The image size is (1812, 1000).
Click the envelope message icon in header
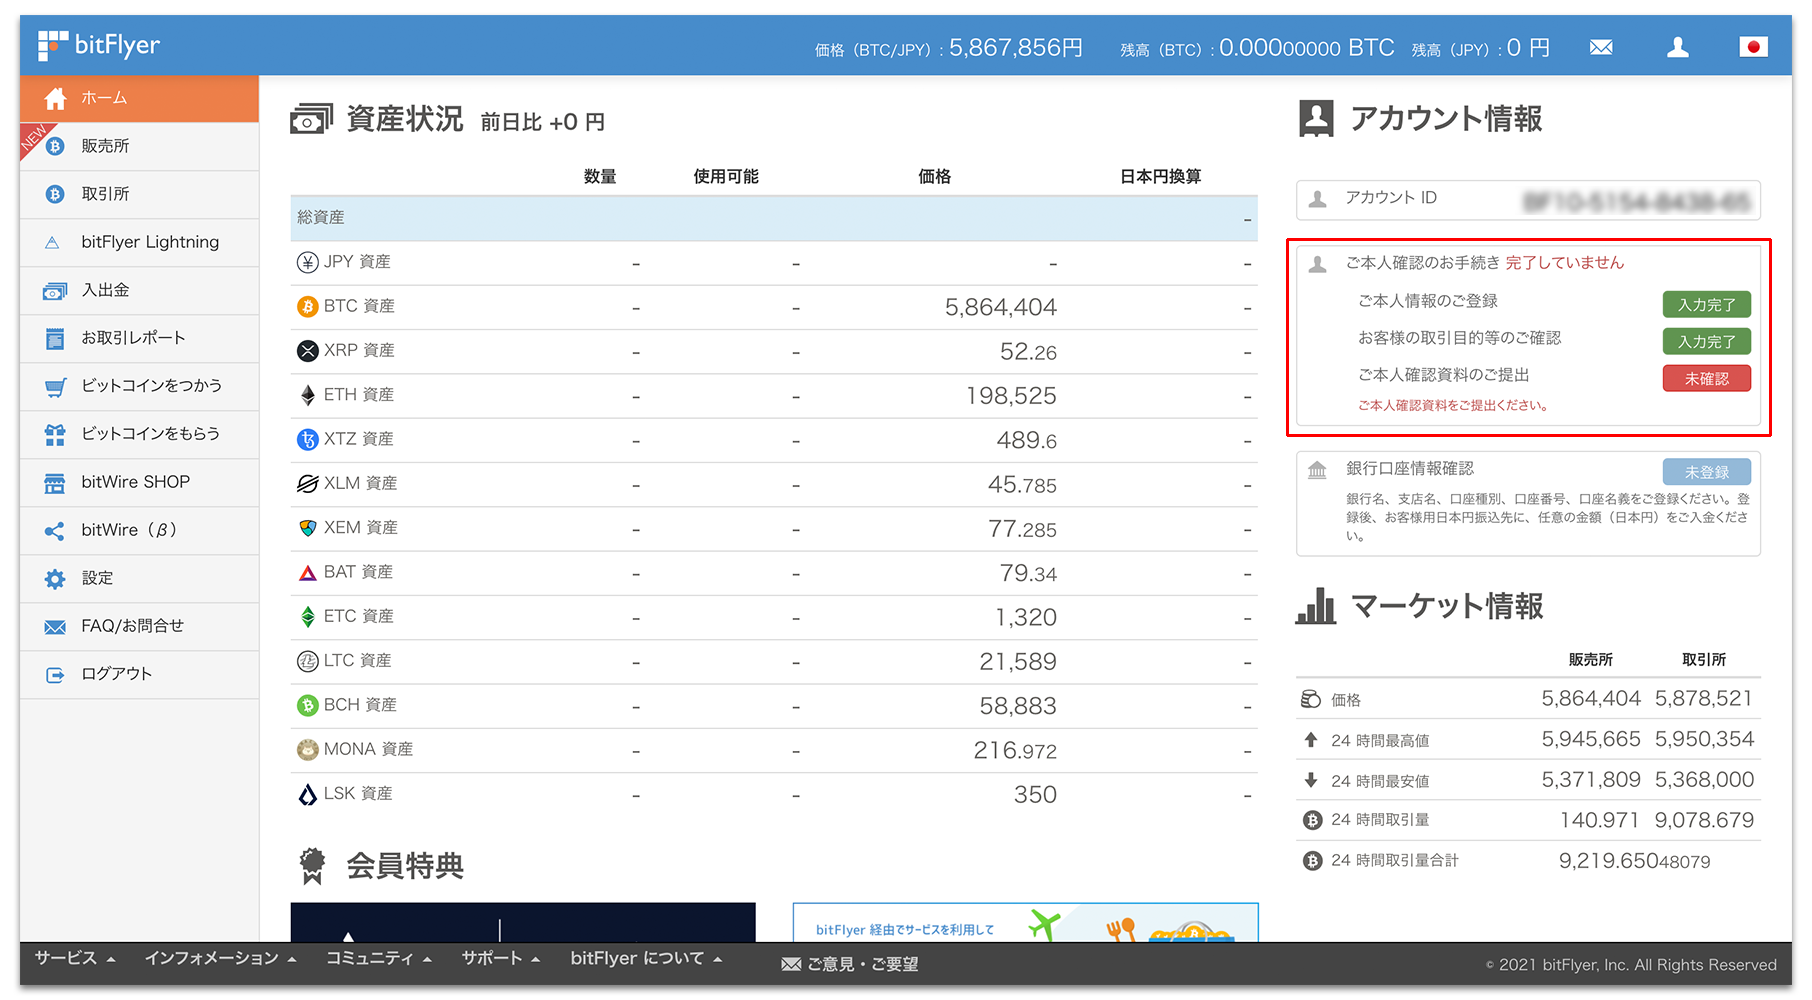[x=1600, y=46]
